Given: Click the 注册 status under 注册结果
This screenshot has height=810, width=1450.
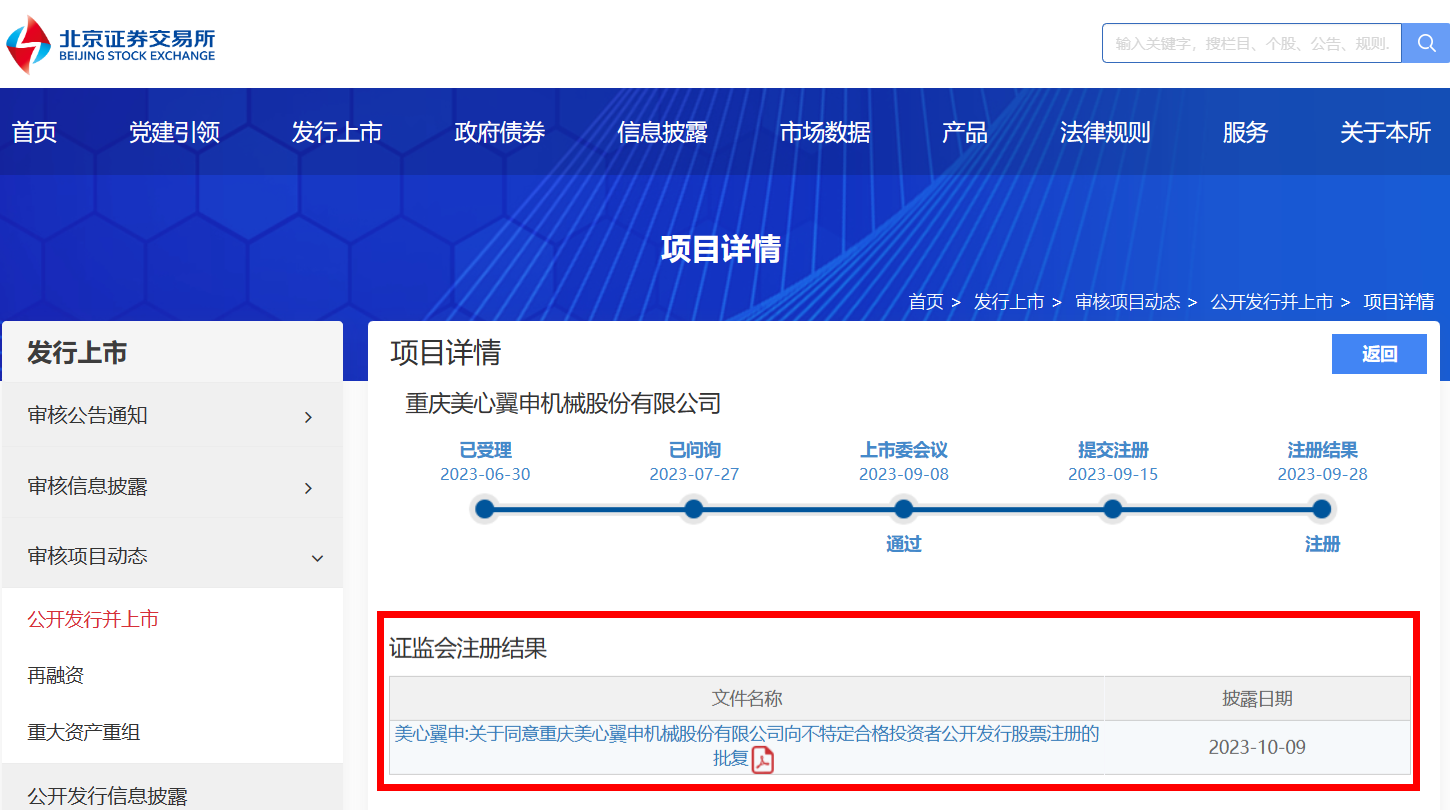Looking at the screenshot, I should [1323, 544].
